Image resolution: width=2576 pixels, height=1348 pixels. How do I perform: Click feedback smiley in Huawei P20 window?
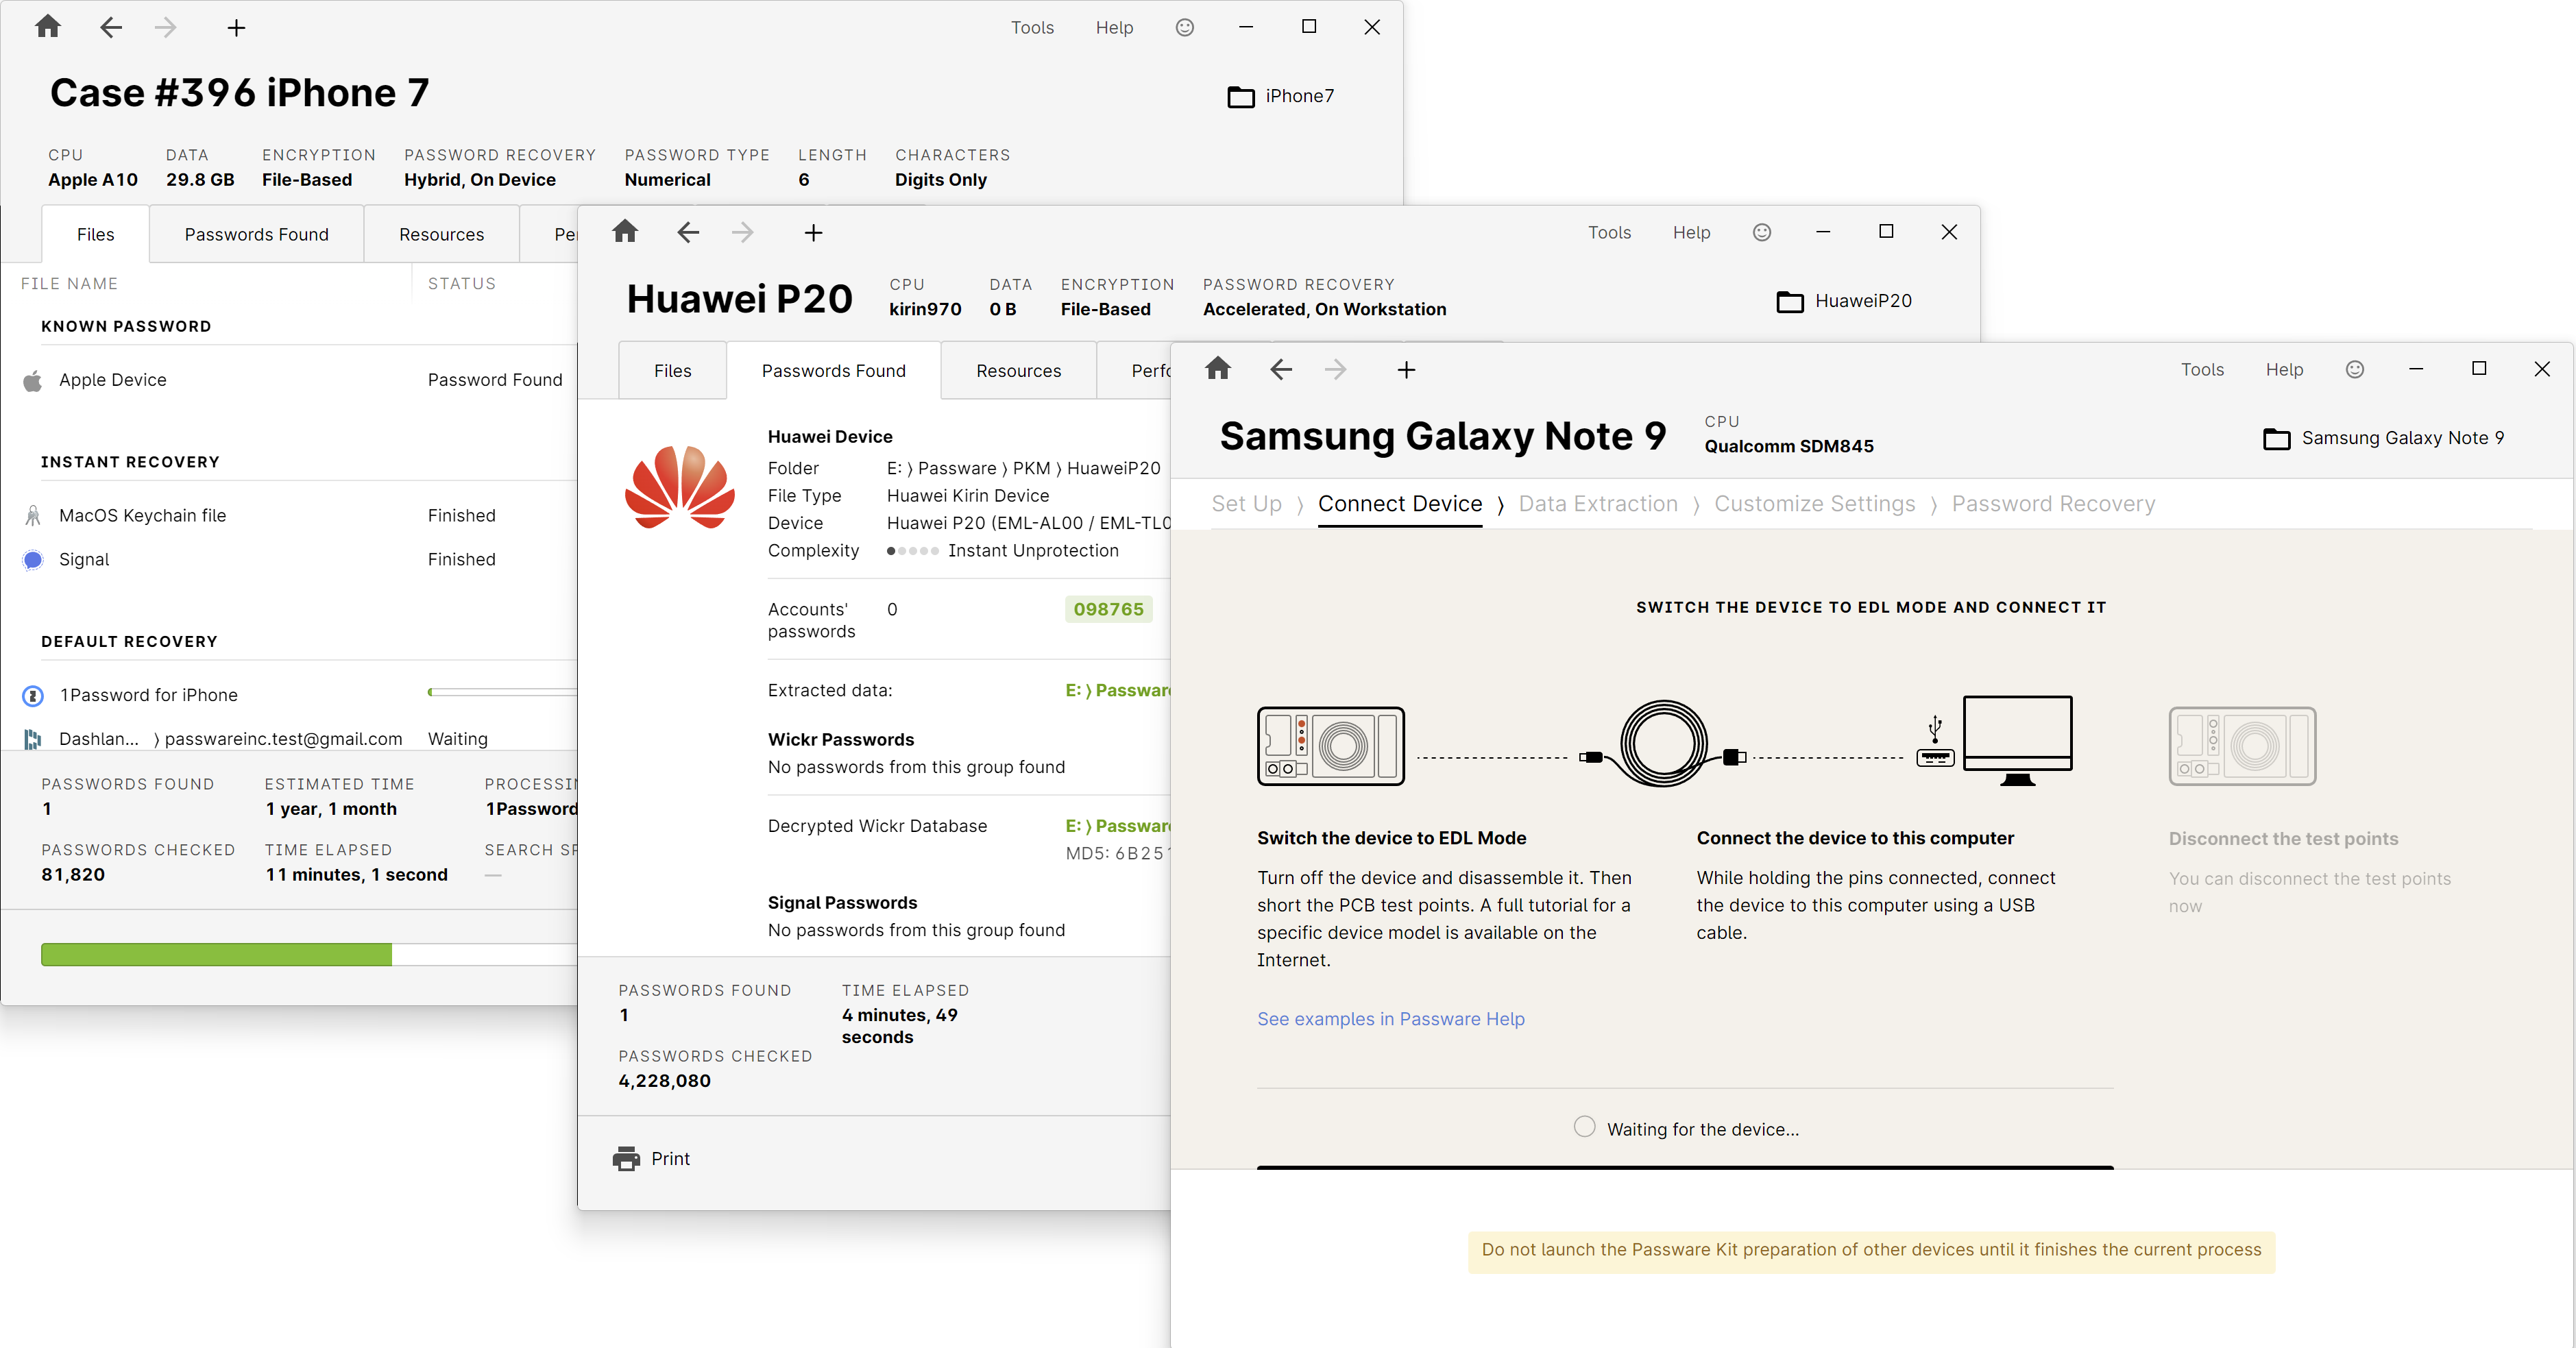tap(1762, 232)
